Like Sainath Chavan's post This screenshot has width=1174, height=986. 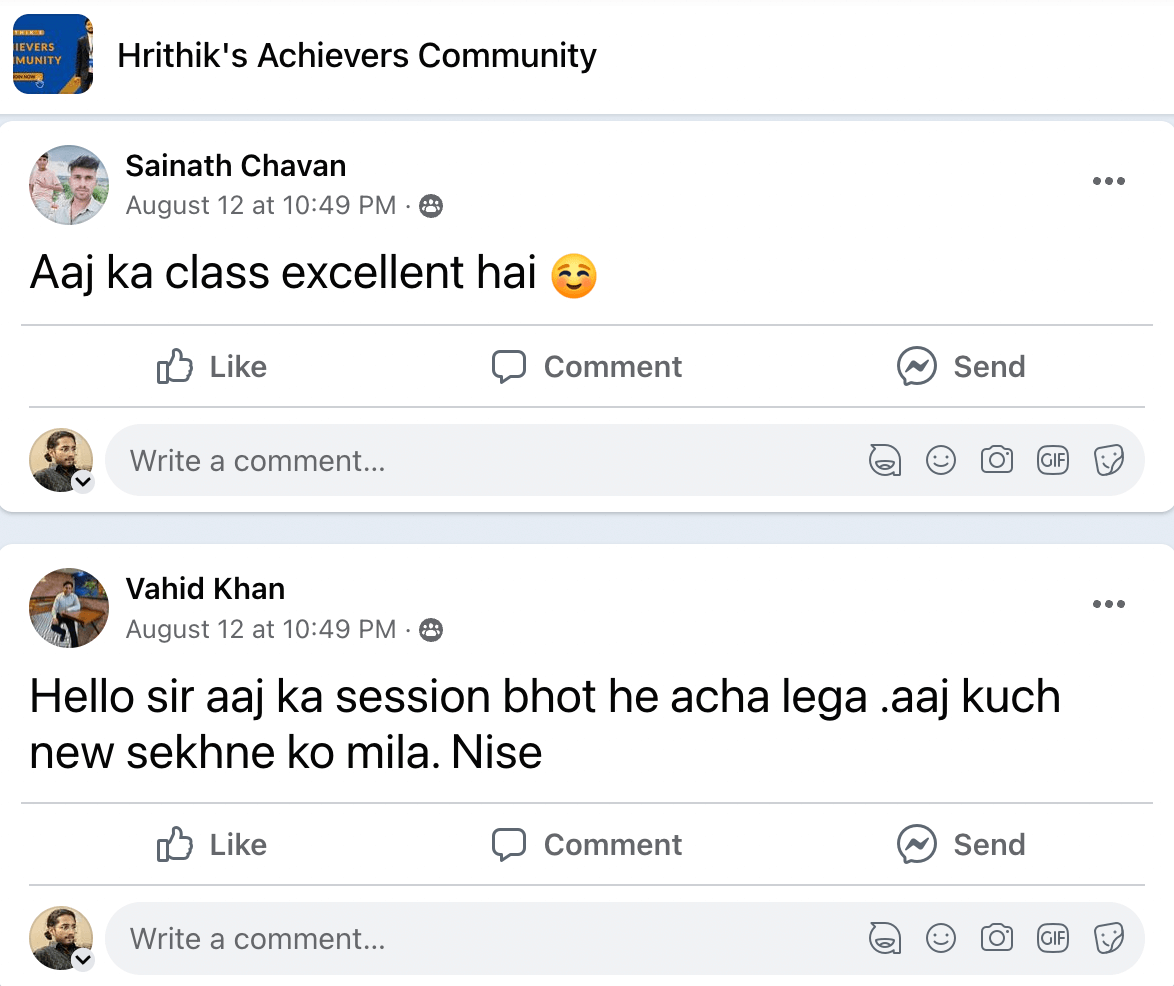point(212,367)
